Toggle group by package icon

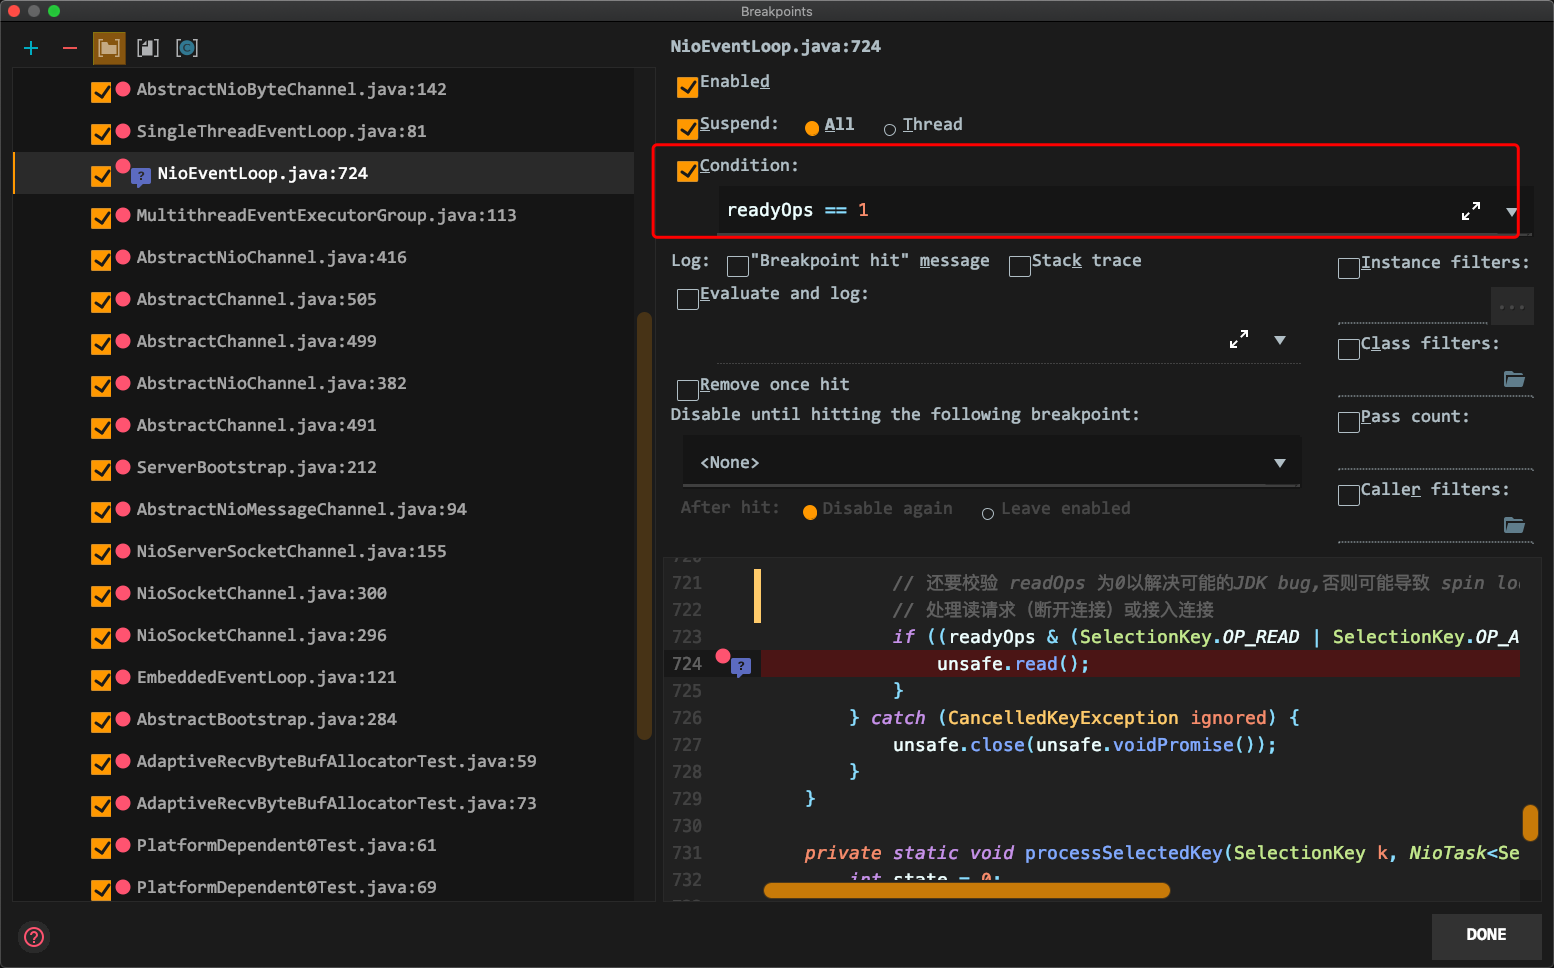[x=109, y=48]
